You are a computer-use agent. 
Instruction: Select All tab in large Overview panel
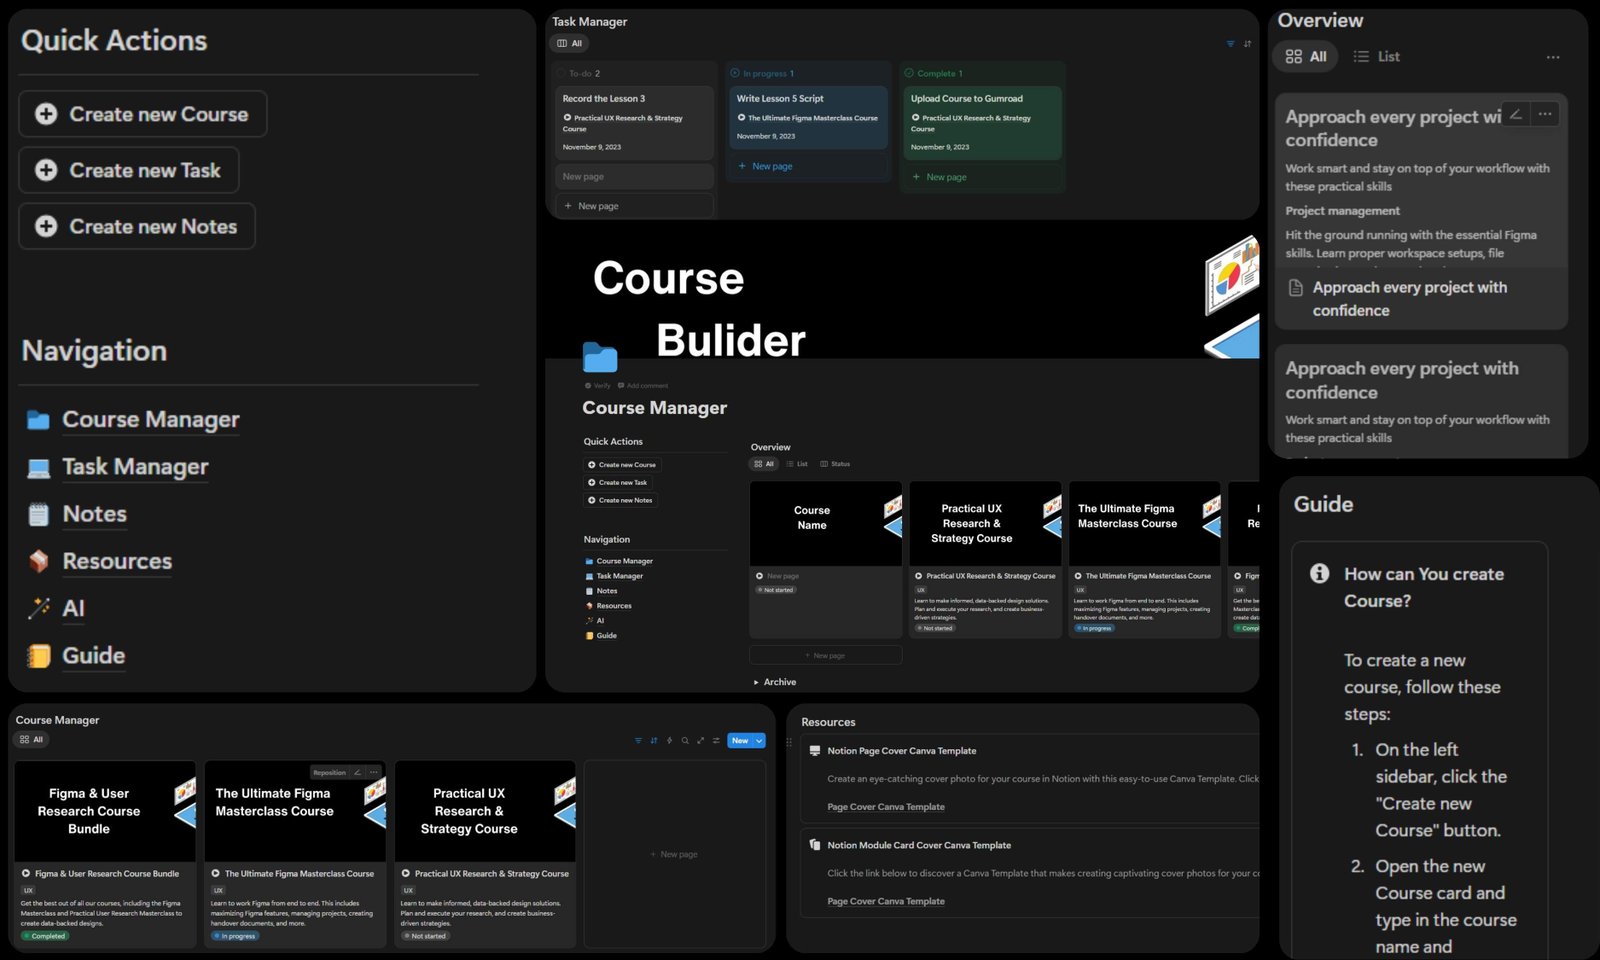pos(1306,57)
